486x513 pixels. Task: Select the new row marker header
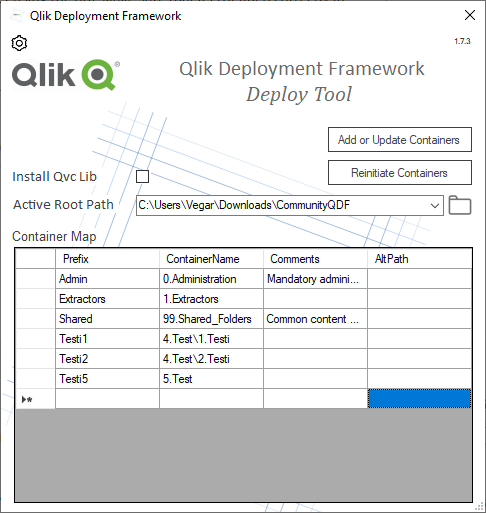click(35, 399)
